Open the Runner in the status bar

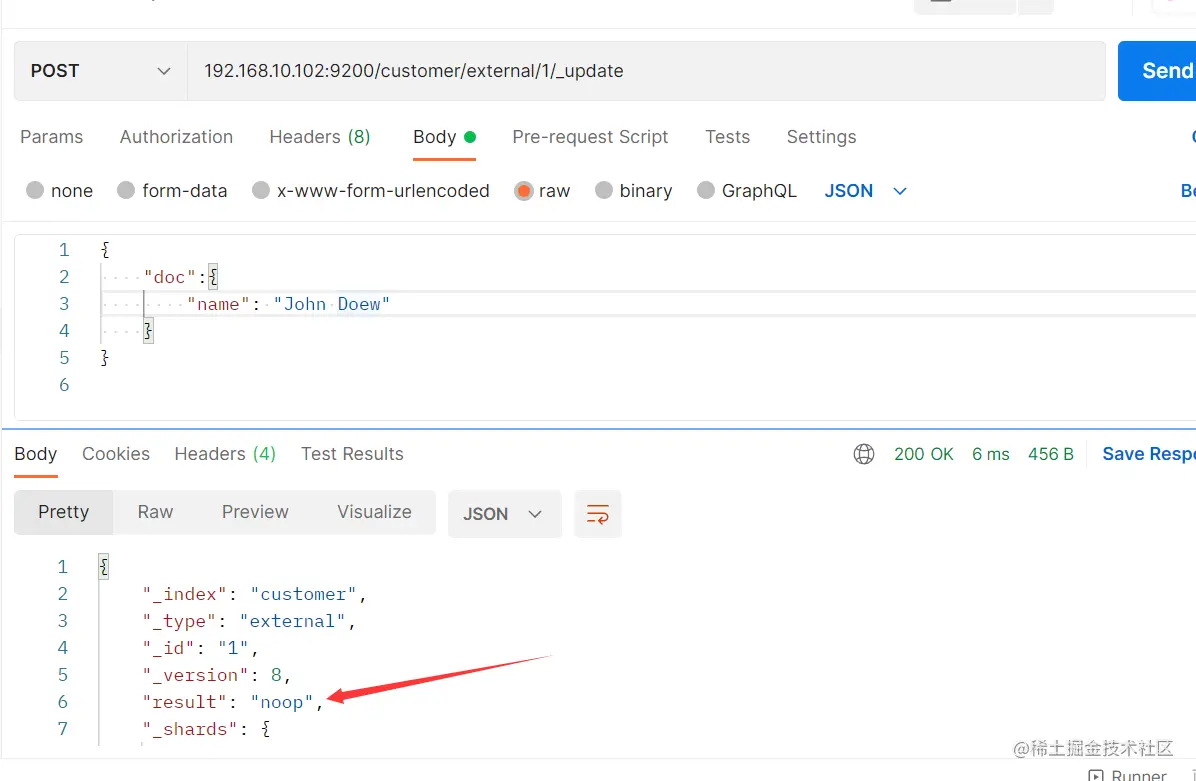(1127, 775)
